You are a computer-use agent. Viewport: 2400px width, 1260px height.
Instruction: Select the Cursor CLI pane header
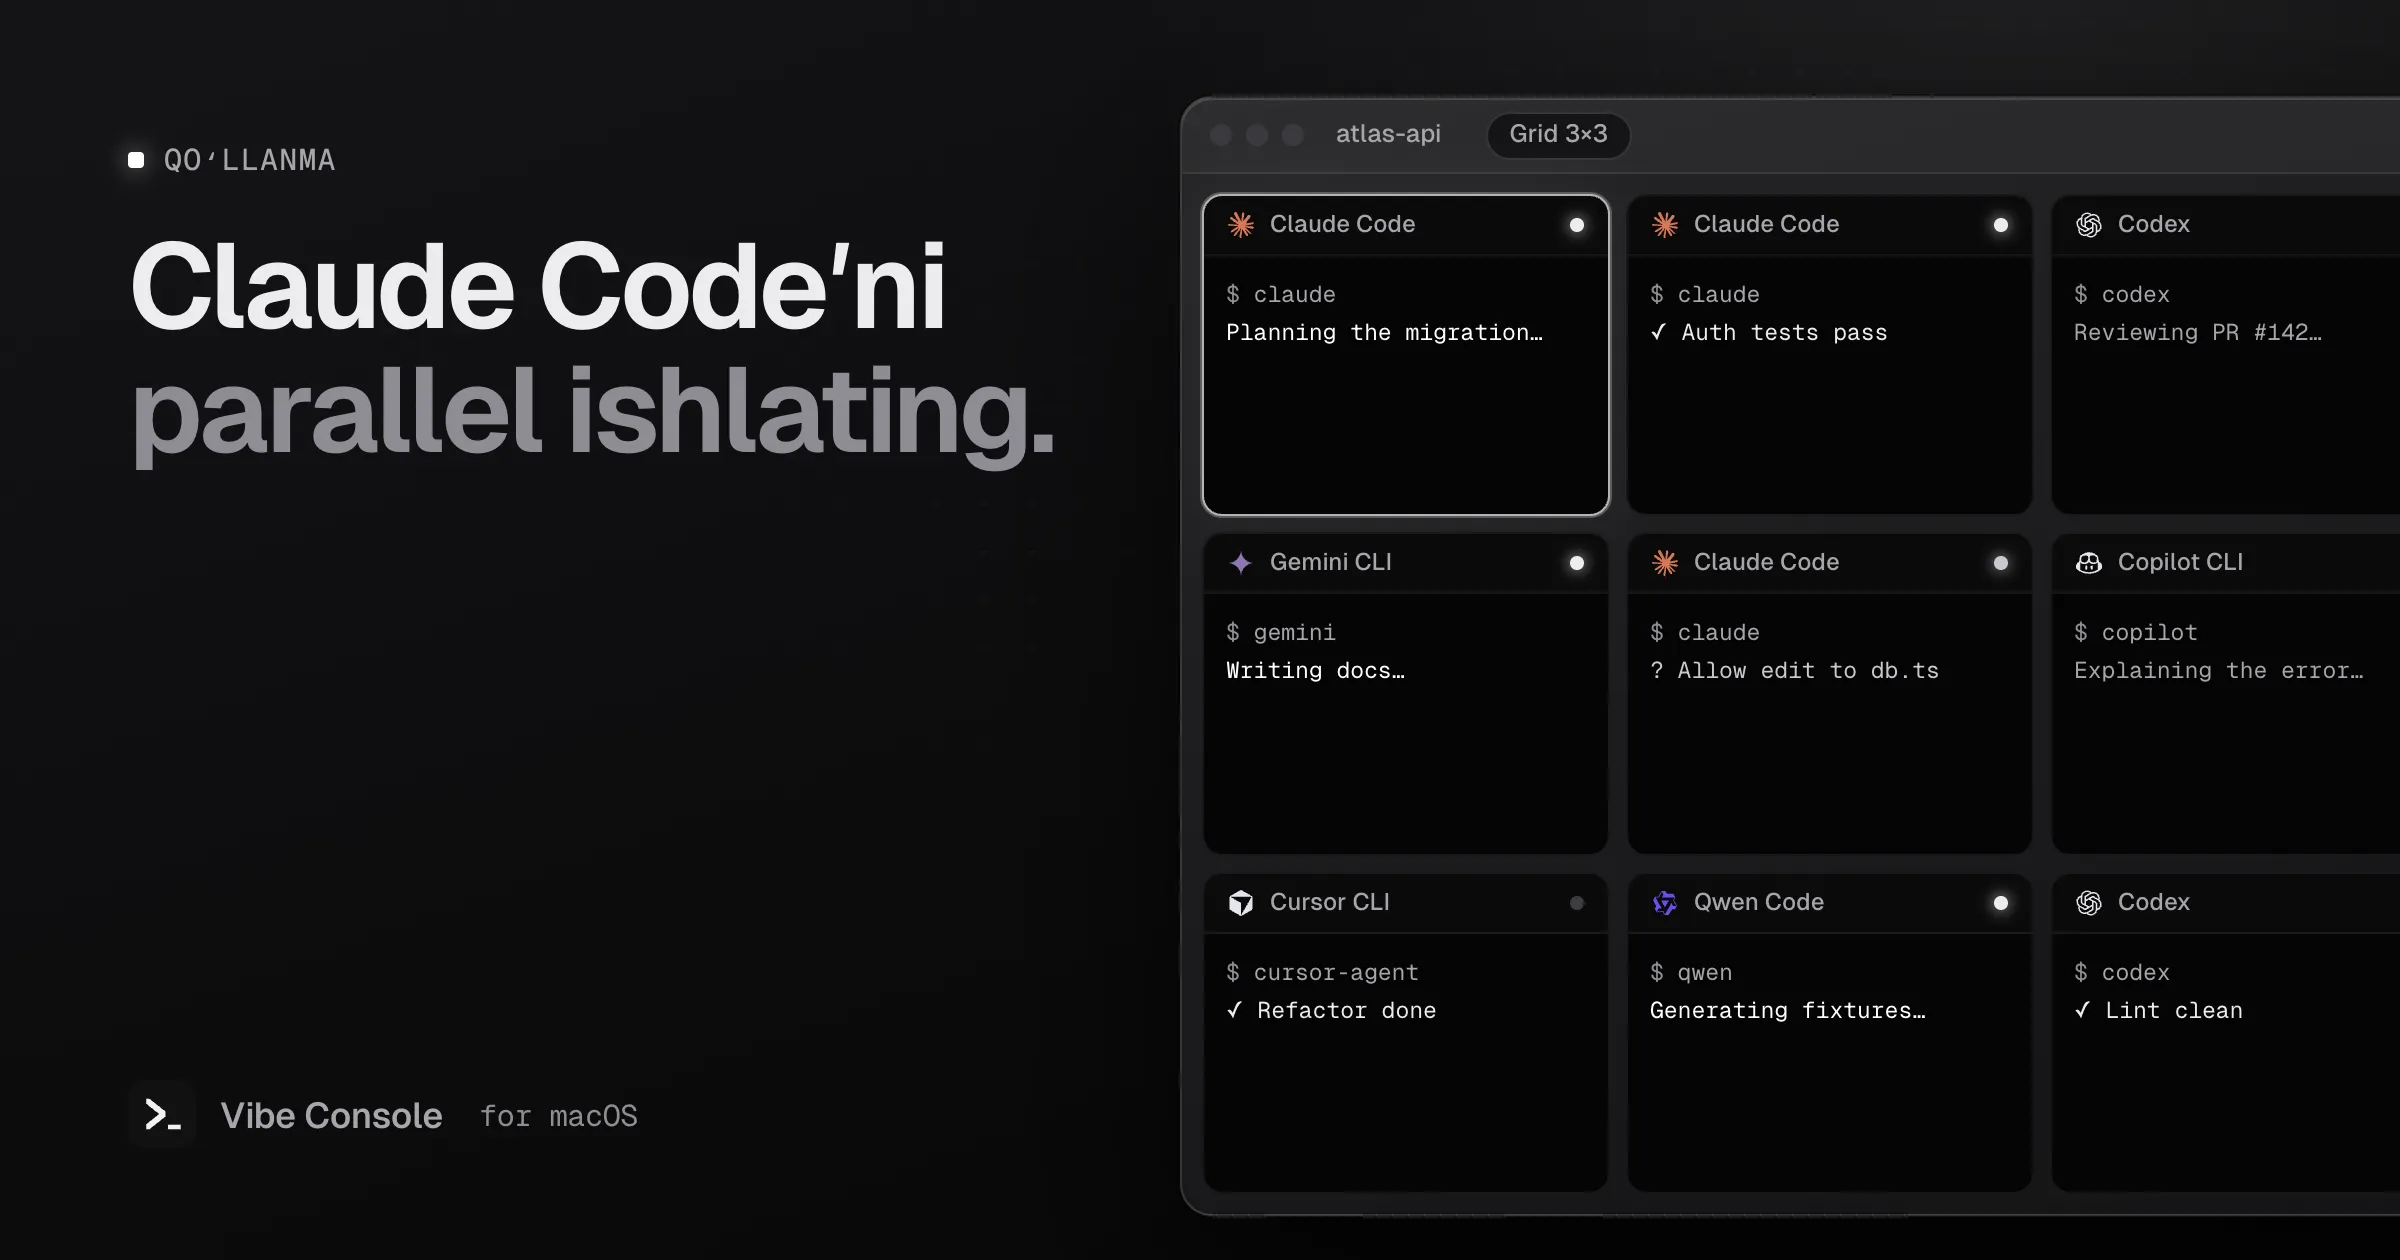(1406, 903)
